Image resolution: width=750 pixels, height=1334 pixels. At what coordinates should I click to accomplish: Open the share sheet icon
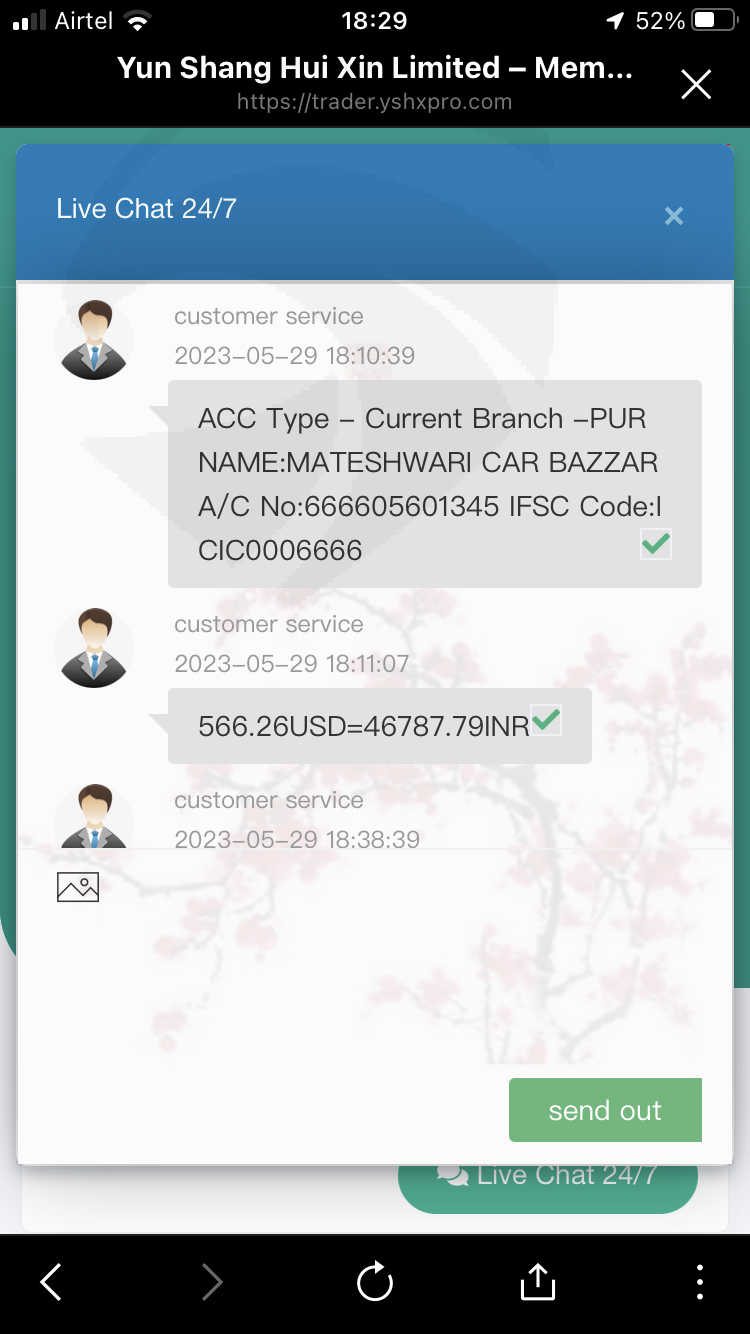(x=538, y=1281)
